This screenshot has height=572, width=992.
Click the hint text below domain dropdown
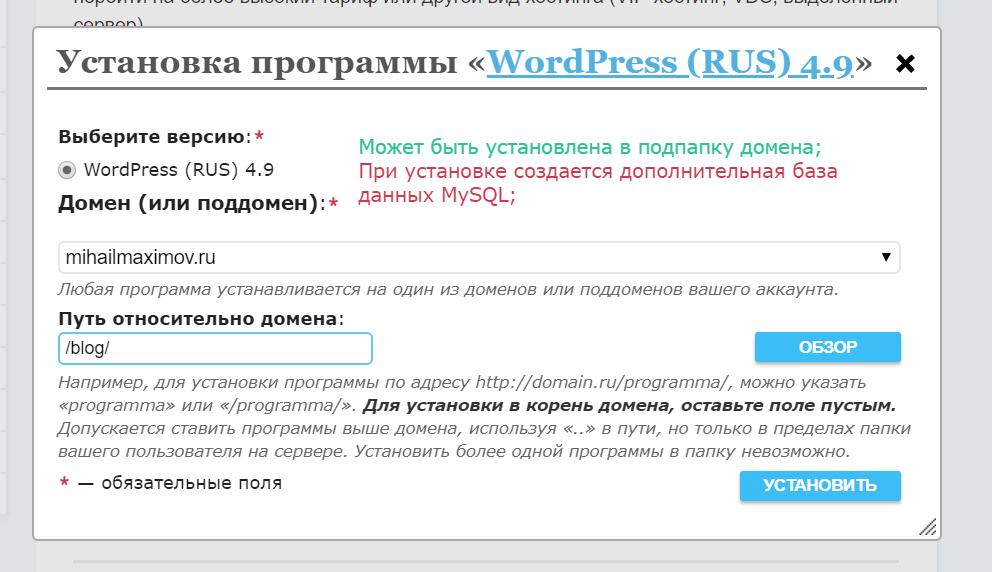447,290
